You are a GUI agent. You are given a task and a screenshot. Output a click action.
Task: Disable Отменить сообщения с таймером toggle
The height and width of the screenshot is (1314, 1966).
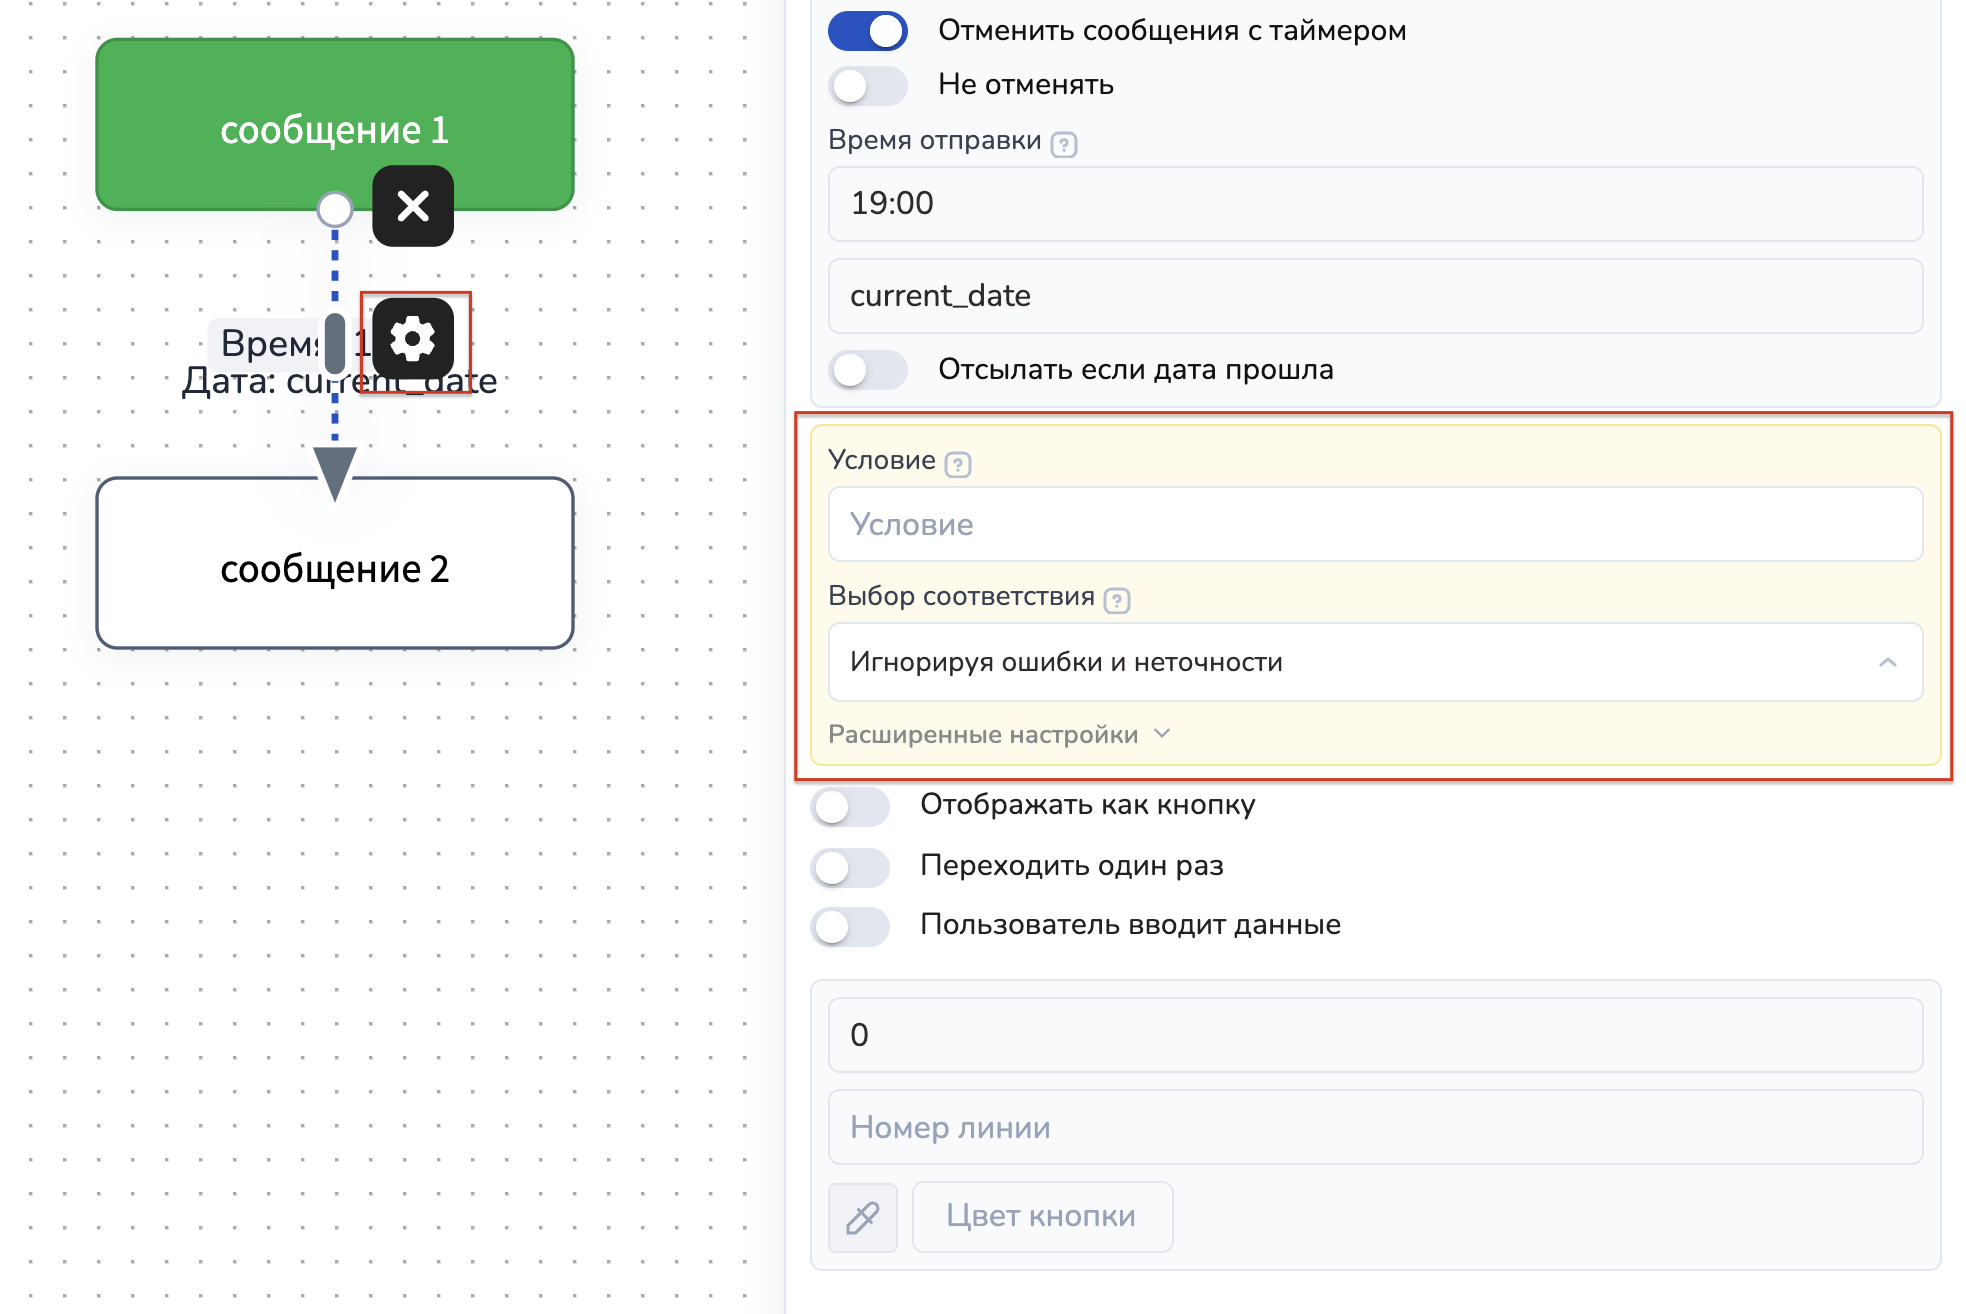[867, 31]
